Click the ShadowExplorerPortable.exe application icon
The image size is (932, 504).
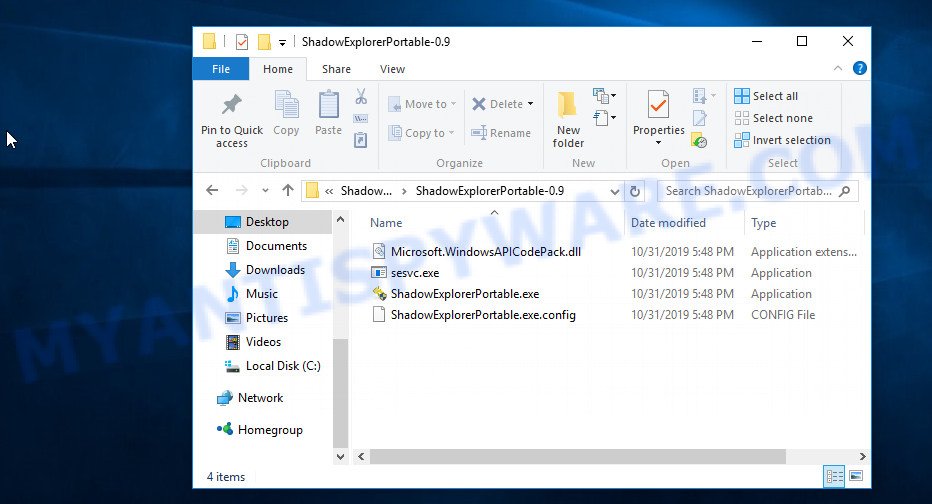(x=379, y=294)
